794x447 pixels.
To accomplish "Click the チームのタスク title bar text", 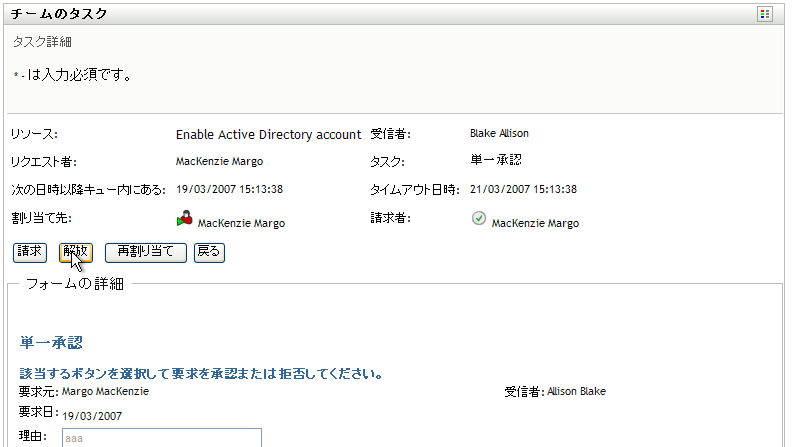I will click(x=59, y=14).
